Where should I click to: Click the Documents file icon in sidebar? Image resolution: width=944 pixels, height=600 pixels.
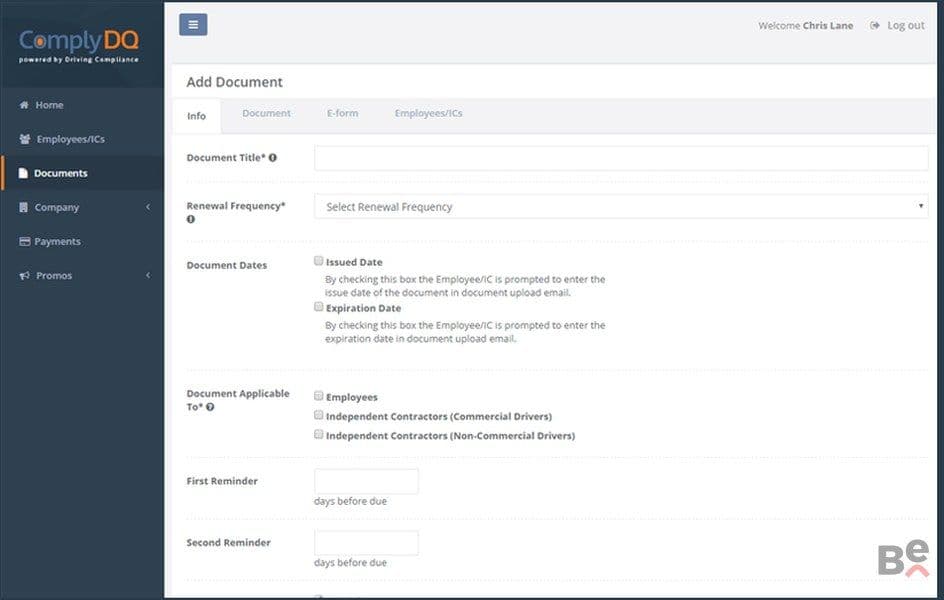point(23,173)
